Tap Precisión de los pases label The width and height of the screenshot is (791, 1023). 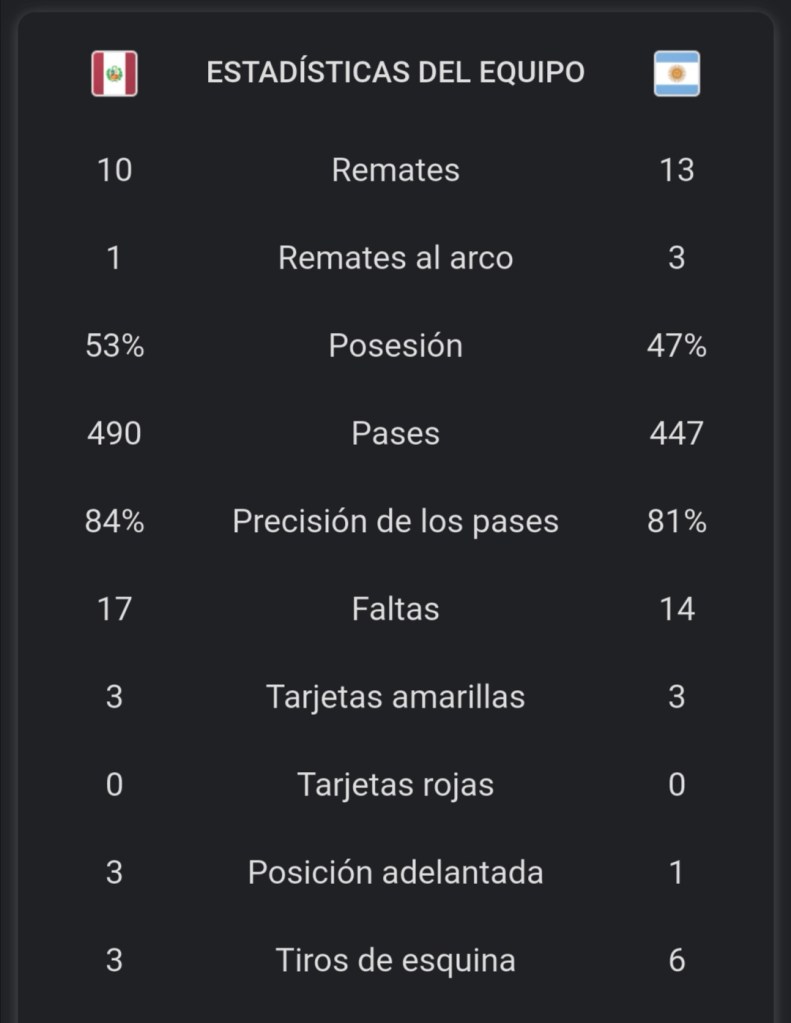(x=395, y=522)
